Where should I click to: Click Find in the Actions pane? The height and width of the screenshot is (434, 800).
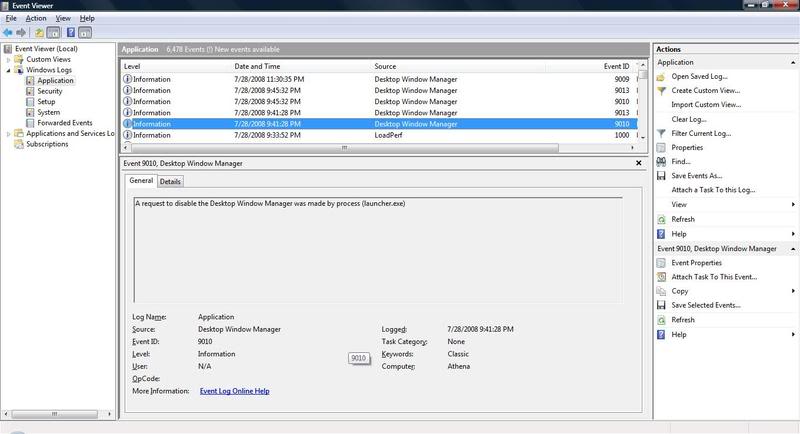coord(681,161)
